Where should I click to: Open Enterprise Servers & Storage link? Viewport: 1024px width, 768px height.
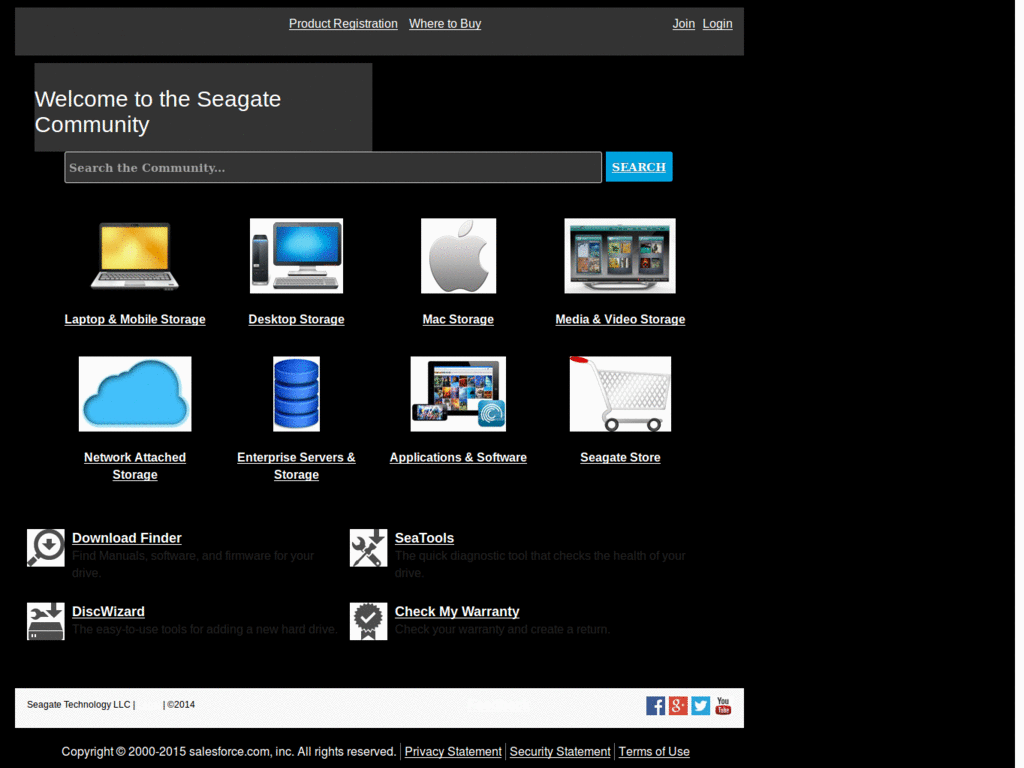pos(296,466)
